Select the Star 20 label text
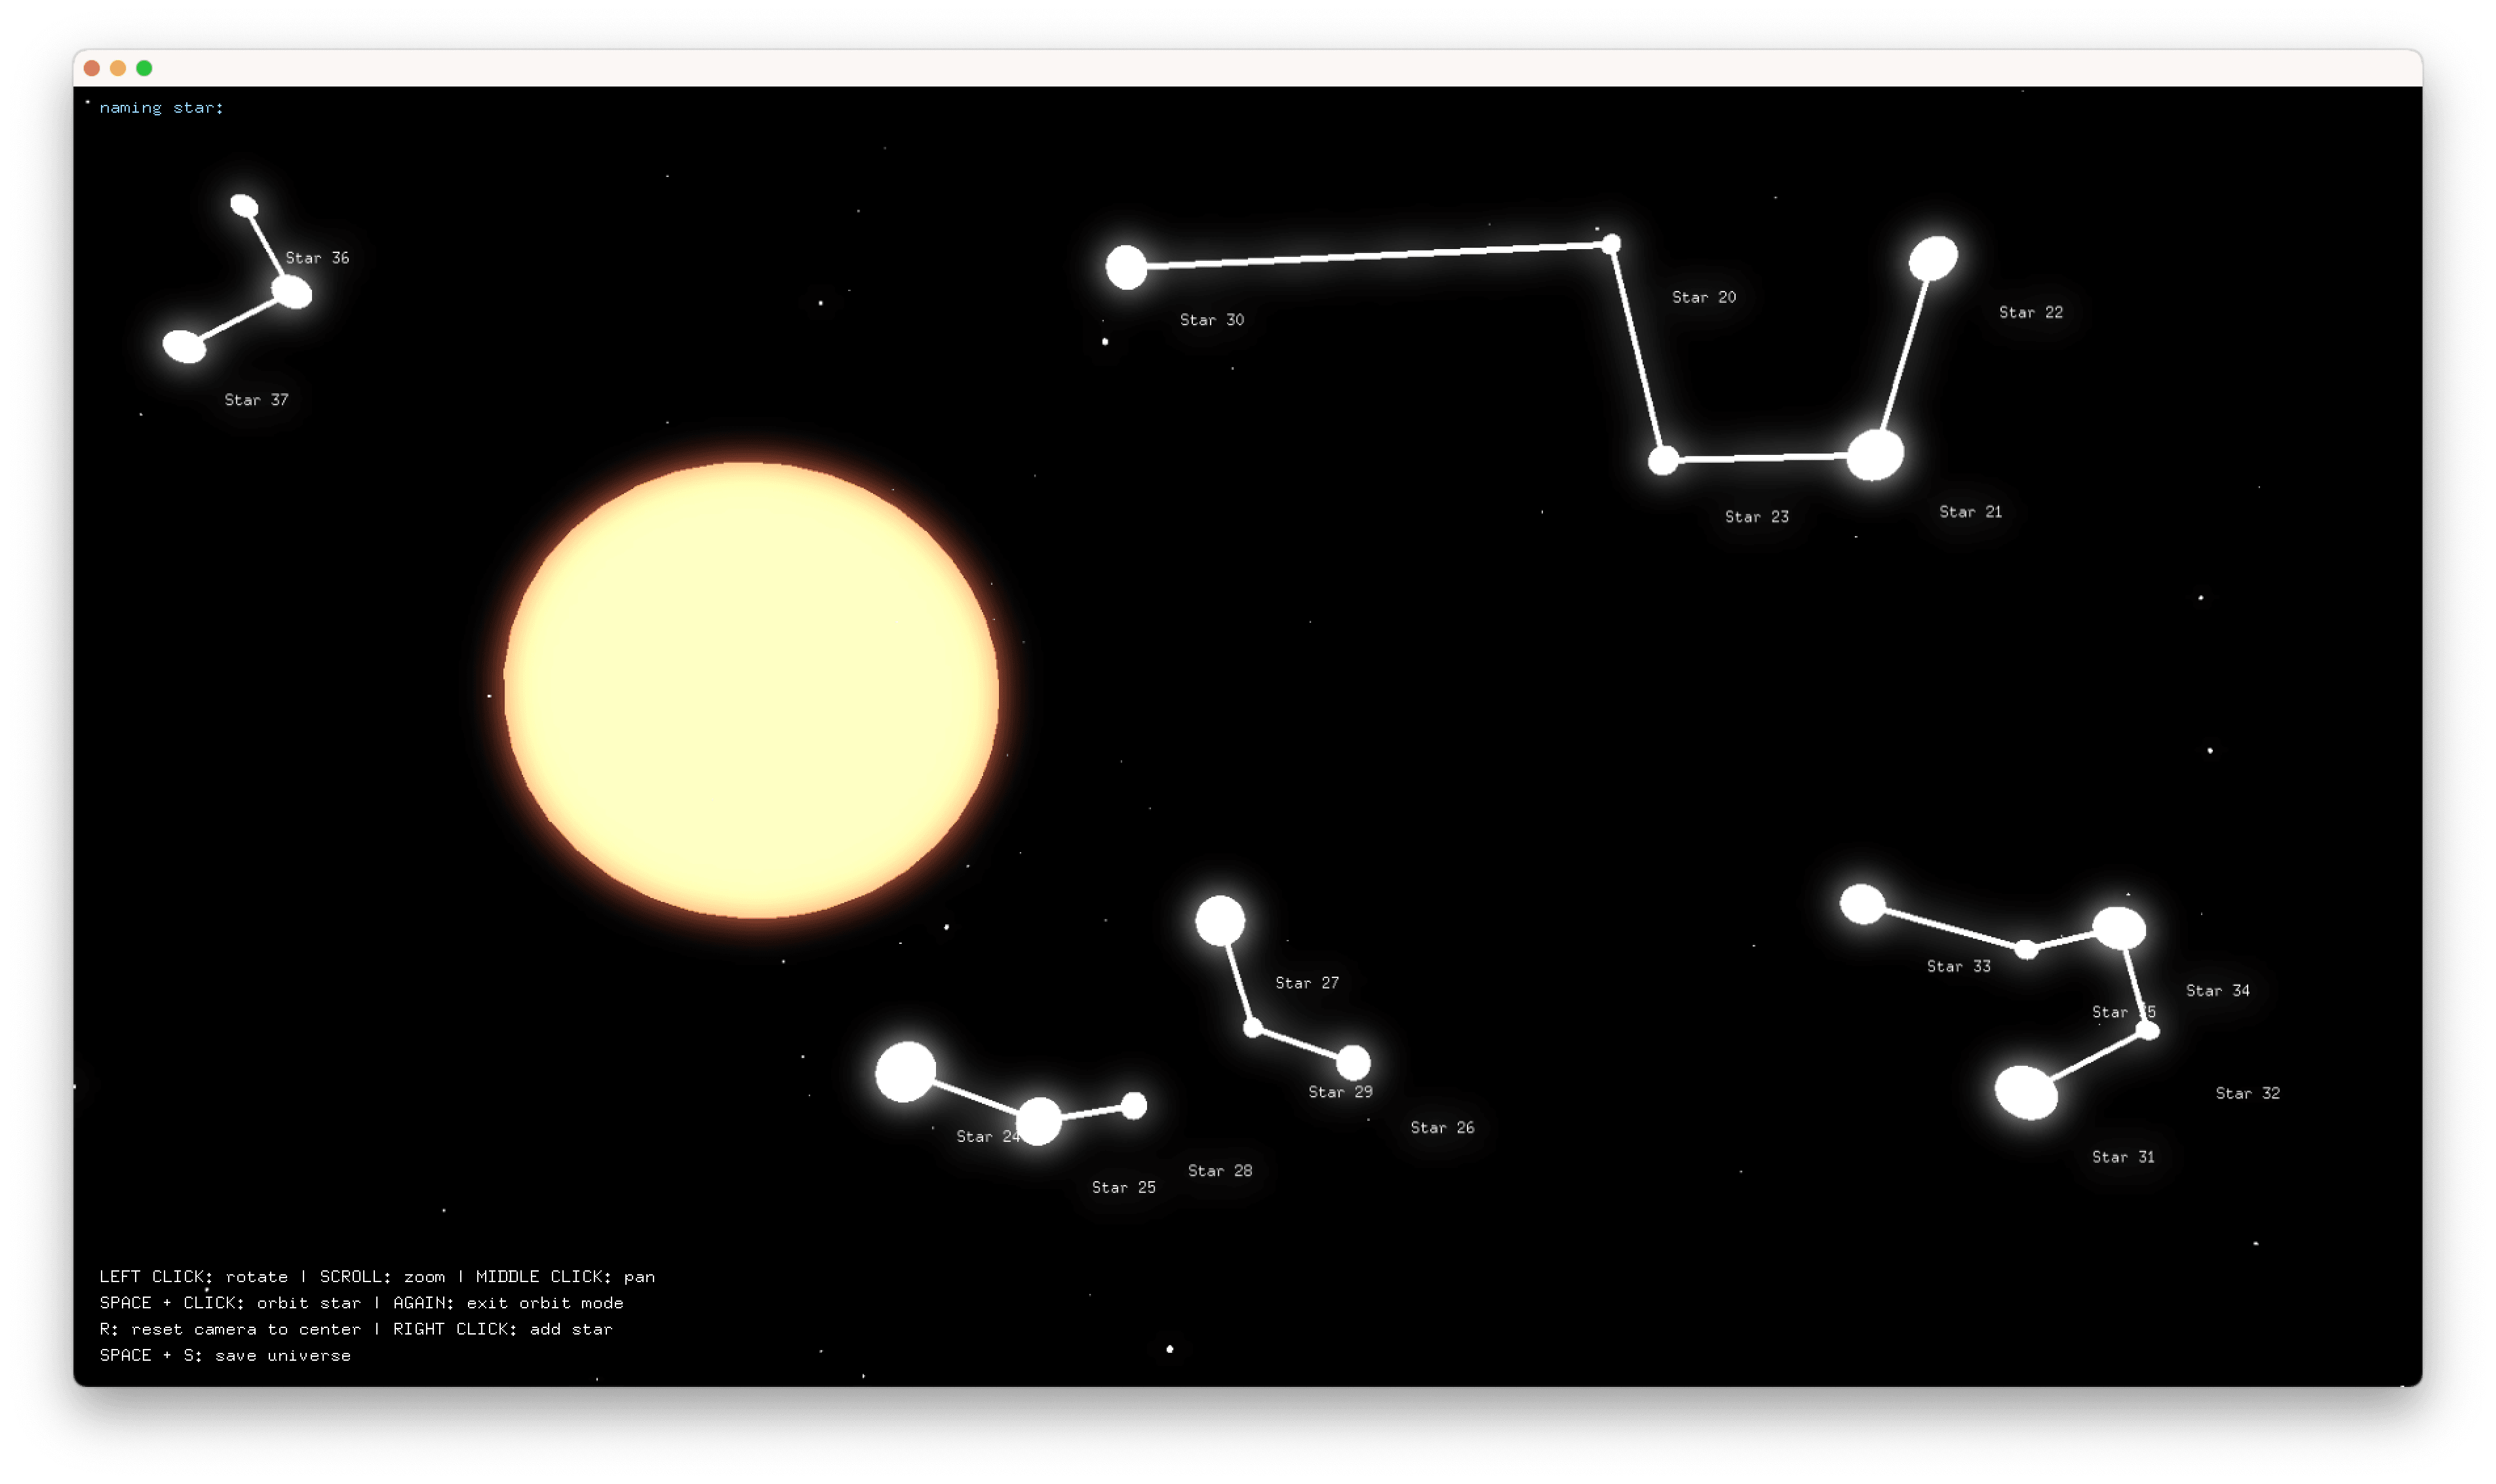Screen dimensions: 2496x1484 (1703, 297)
